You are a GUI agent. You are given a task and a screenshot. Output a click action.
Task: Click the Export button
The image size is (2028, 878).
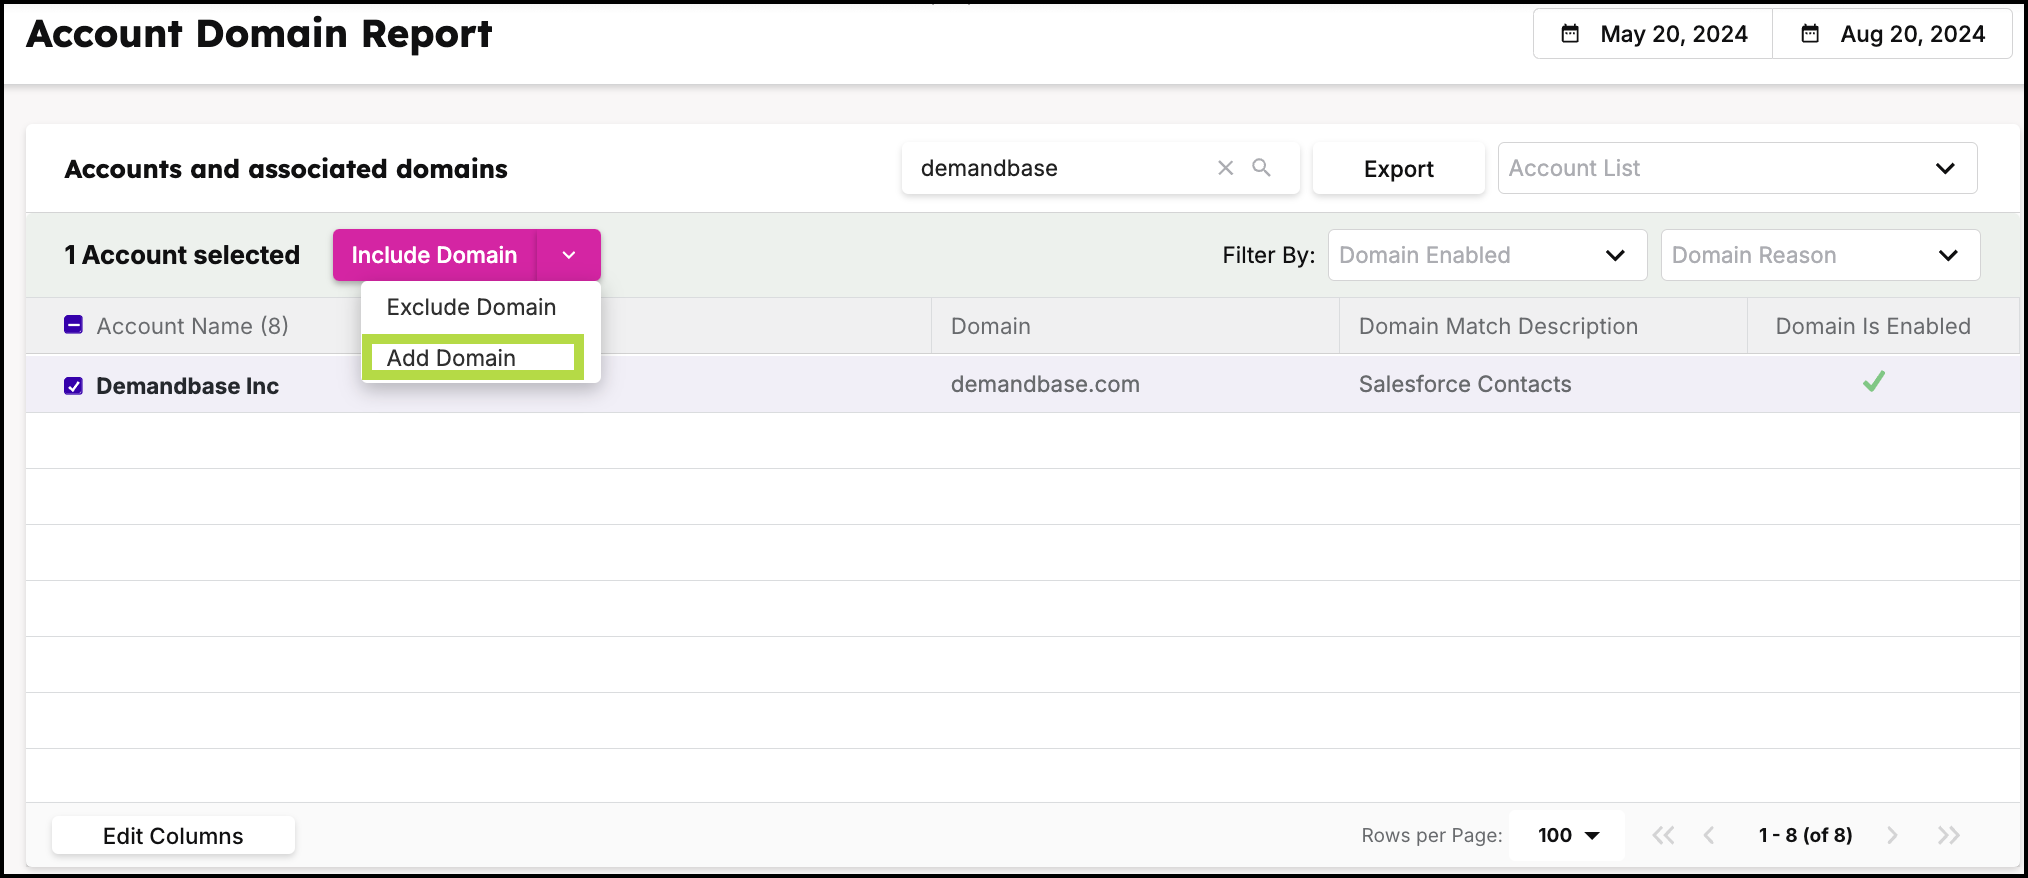[x=1398, y=169]
